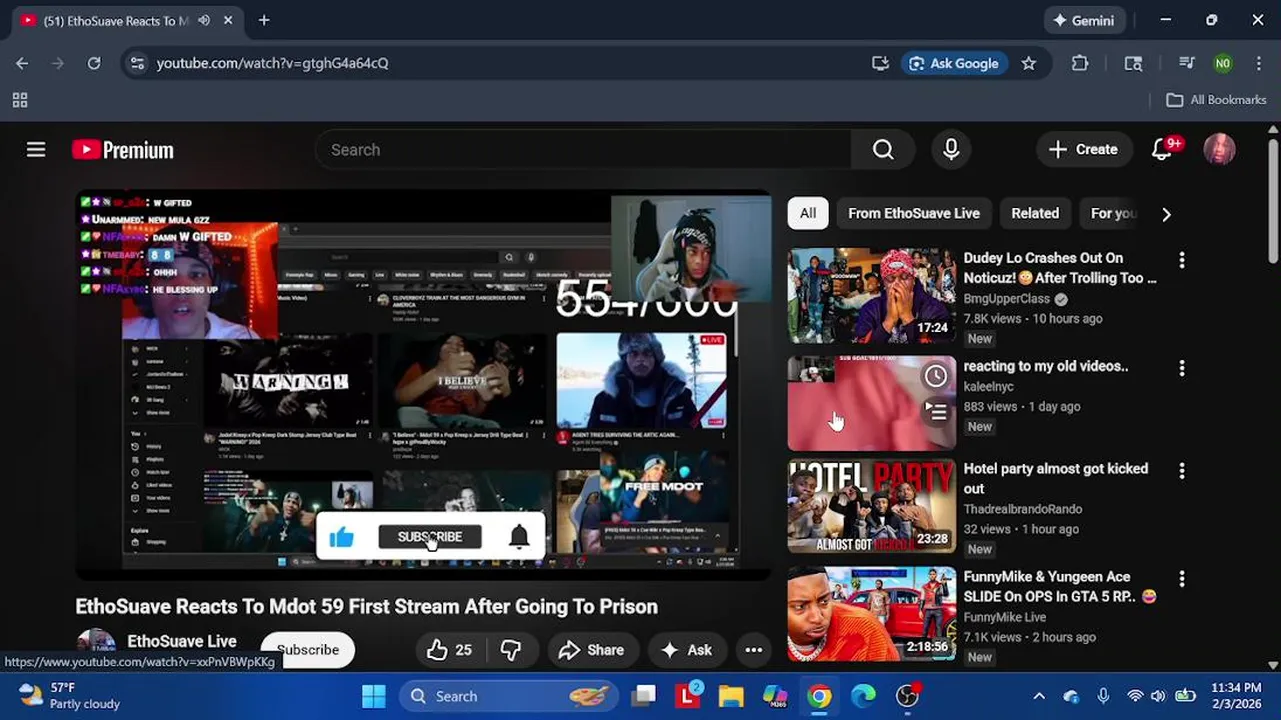
Task: Open the Hotel party video thumbnail
Action: pos(872,506)
